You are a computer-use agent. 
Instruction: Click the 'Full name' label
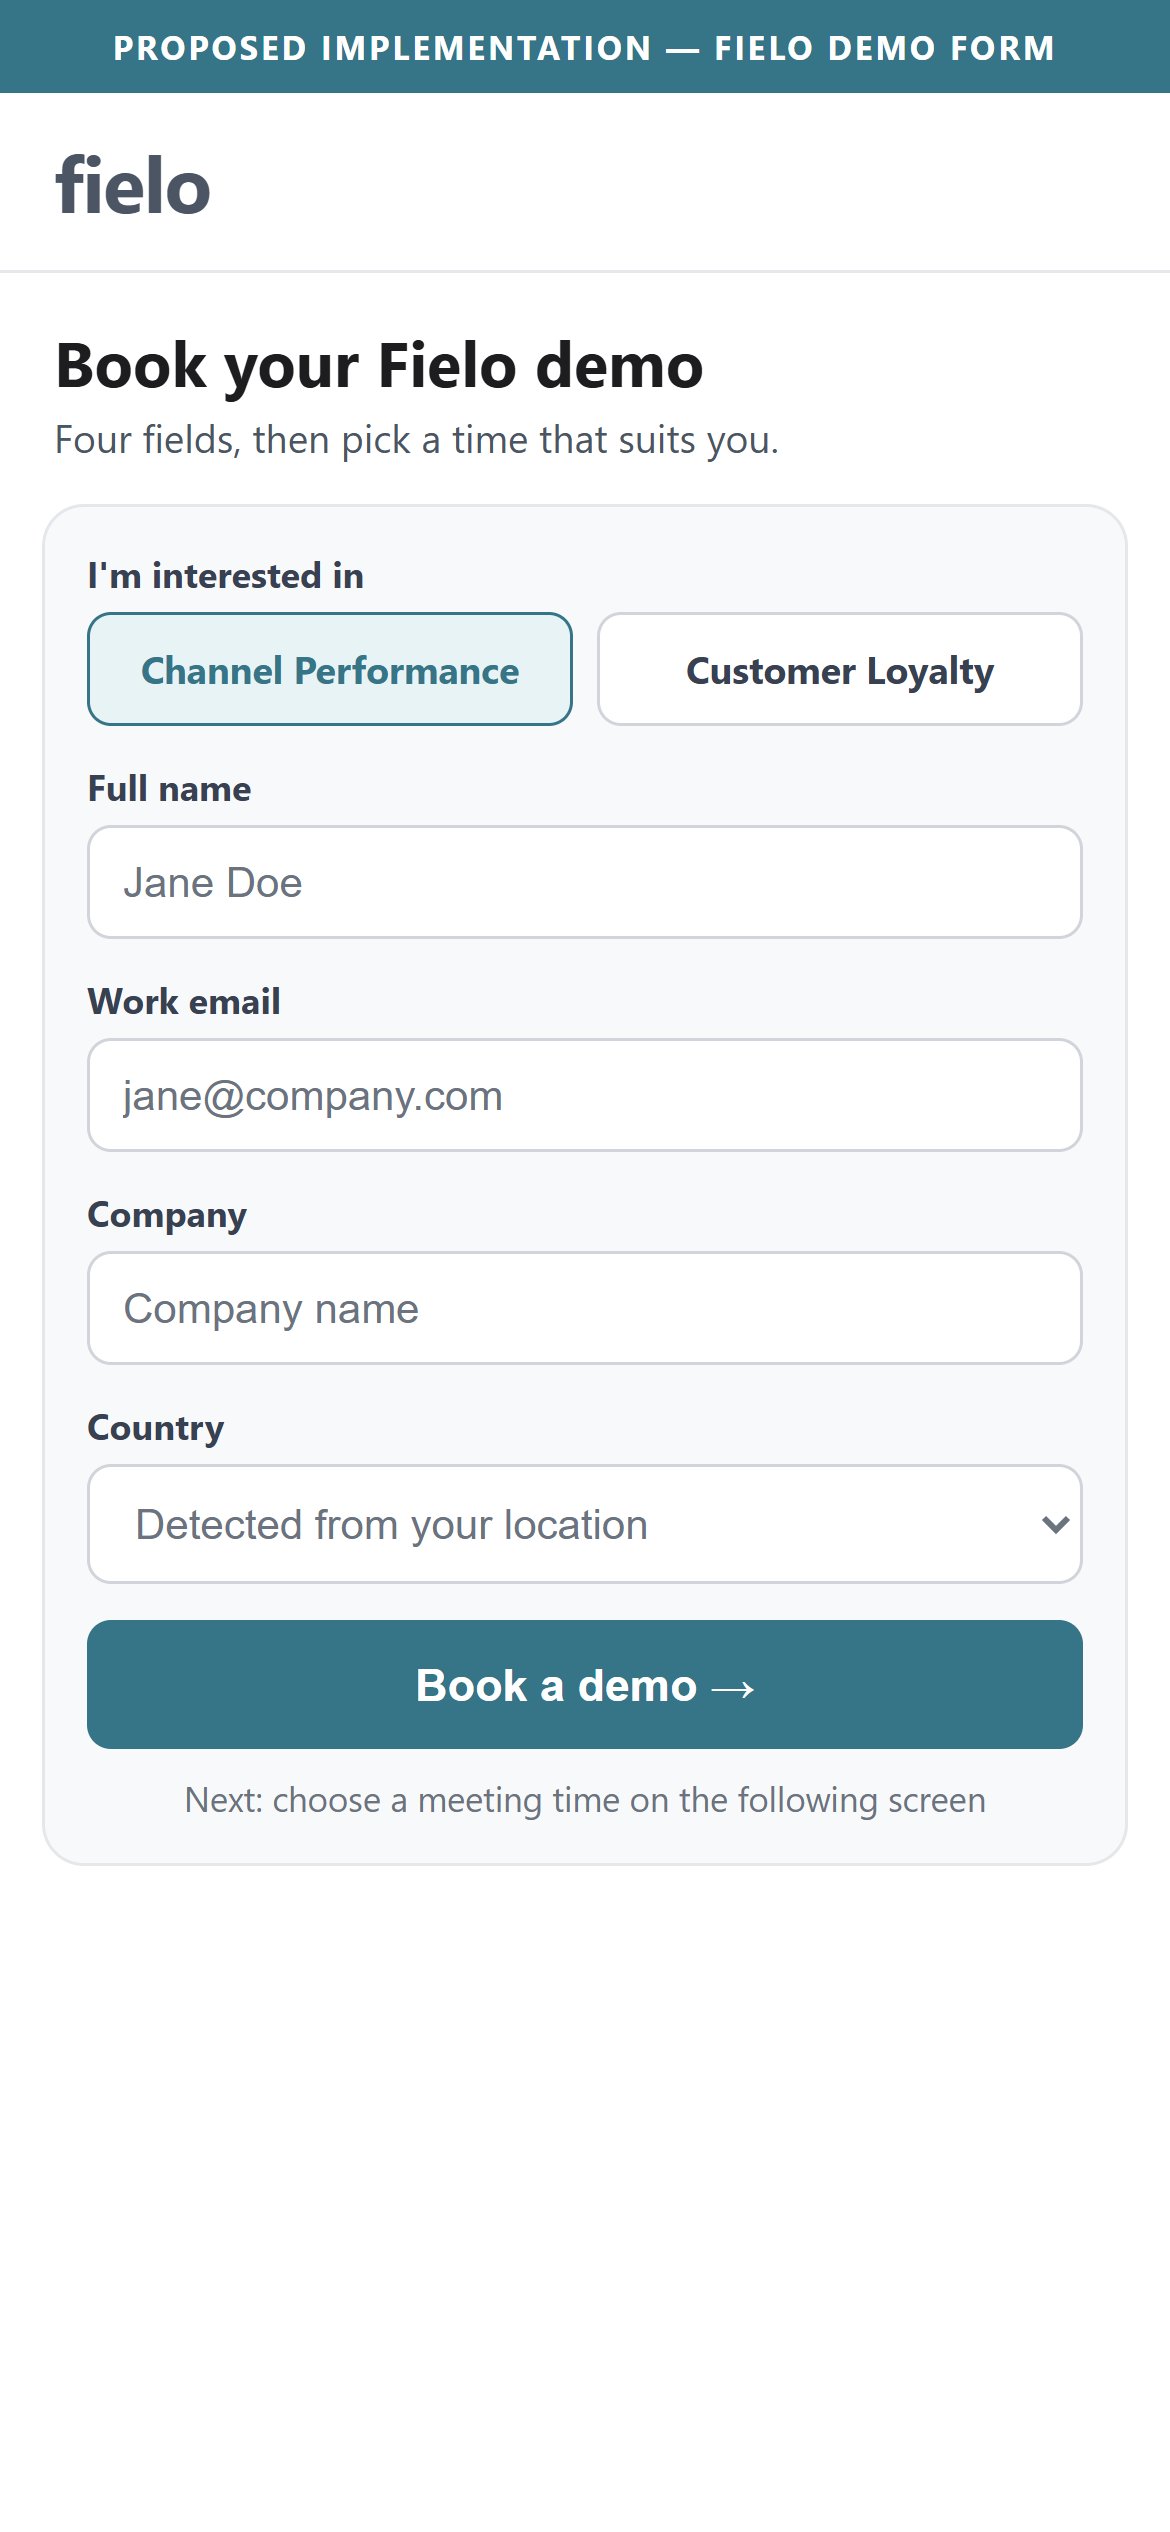169,789
